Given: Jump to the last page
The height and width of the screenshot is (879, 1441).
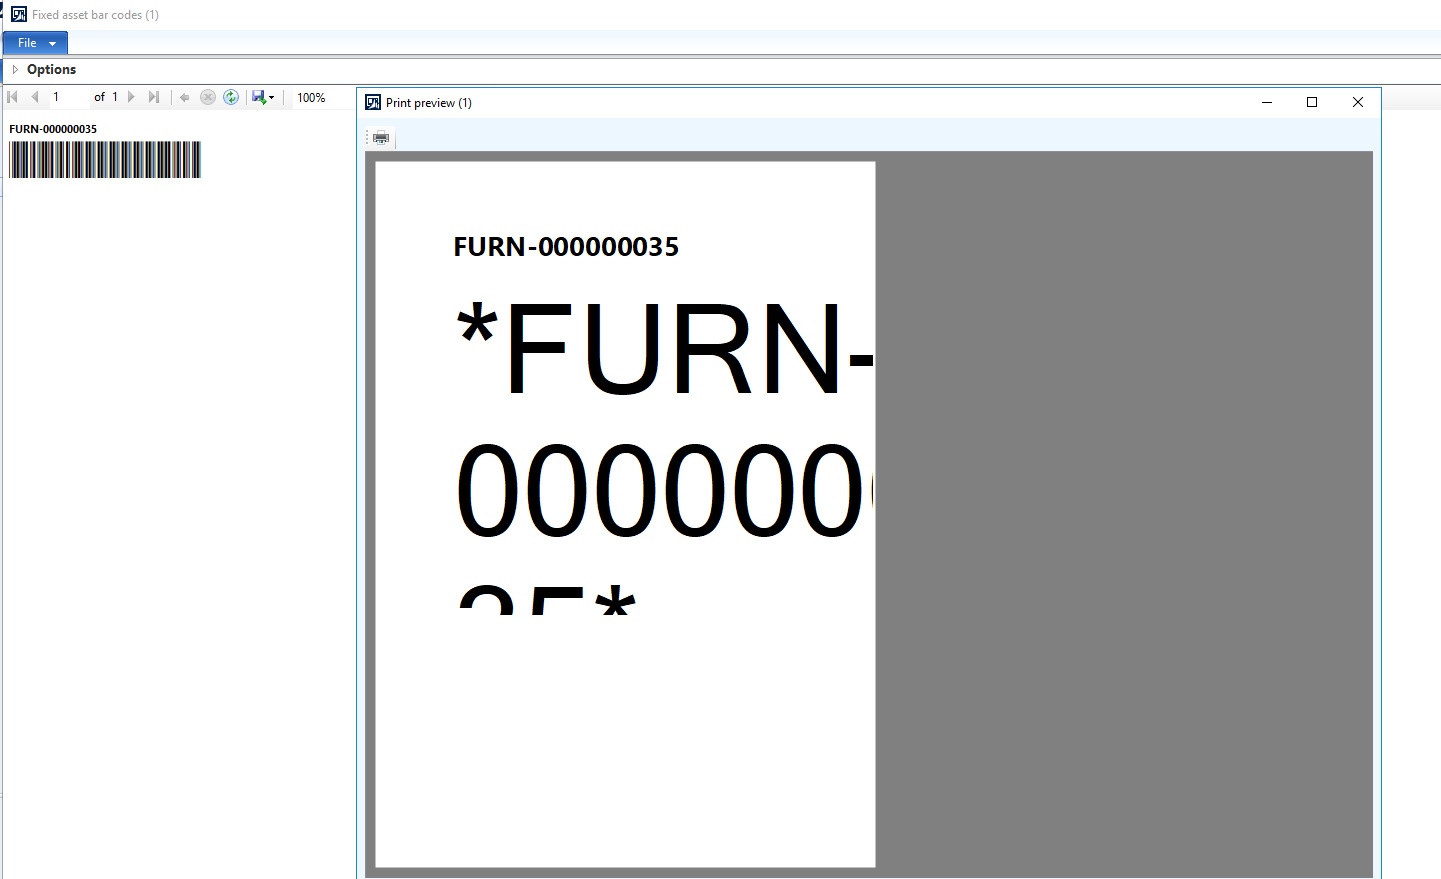Looking at the screenshot, I should click(x=154, y=97).
